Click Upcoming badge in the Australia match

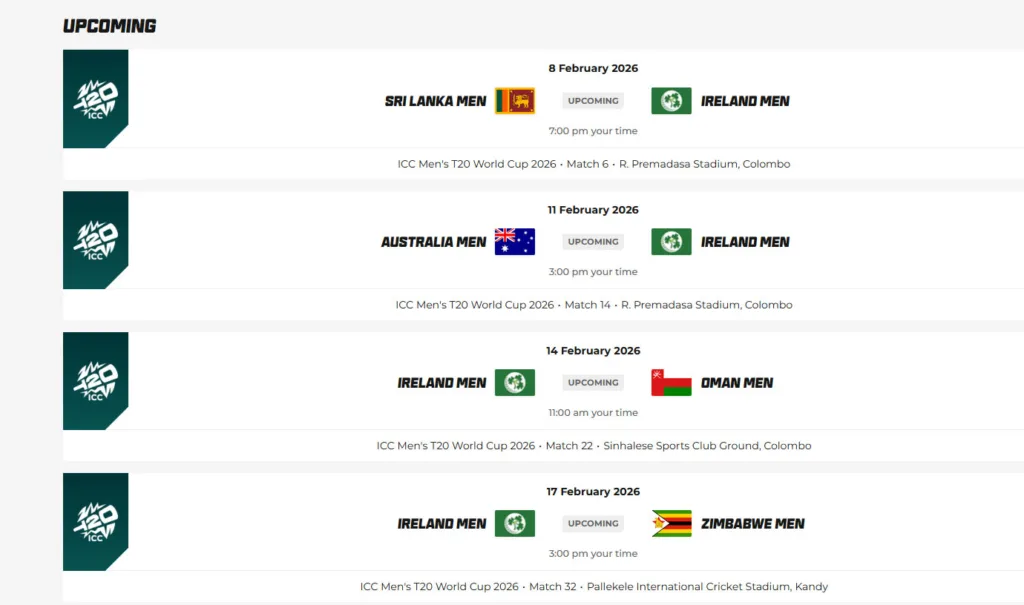593,242
